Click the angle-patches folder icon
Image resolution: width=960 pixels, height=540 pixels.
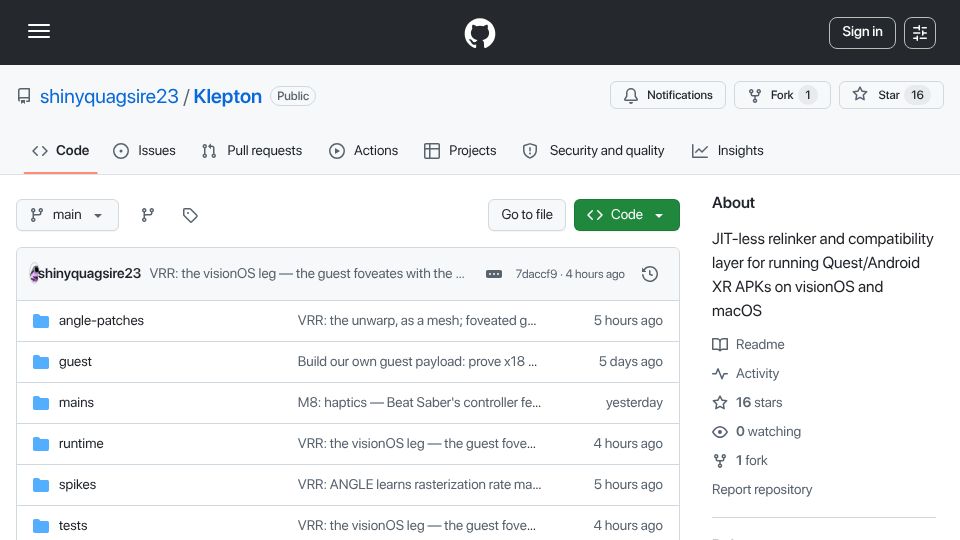(x=41, y=321)
